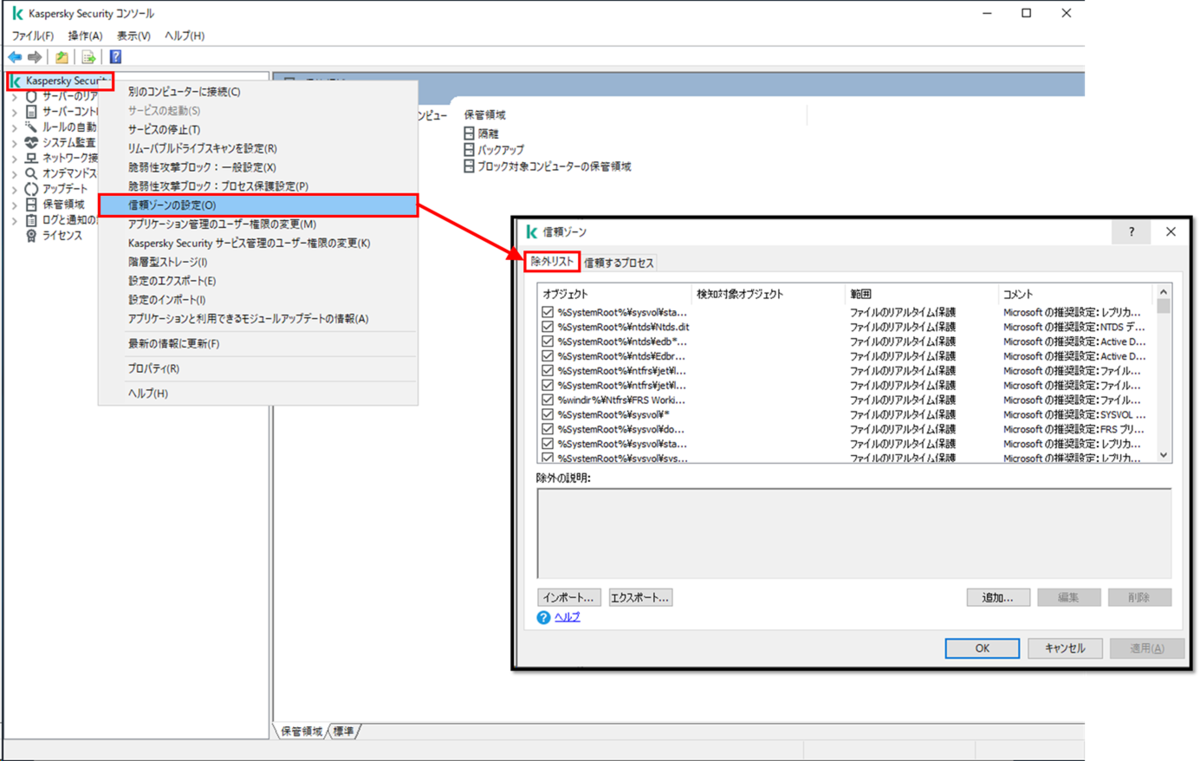Choose プロパティ(R) in context menu
This screenshot has width=1200, height=761.
[258, 368]
